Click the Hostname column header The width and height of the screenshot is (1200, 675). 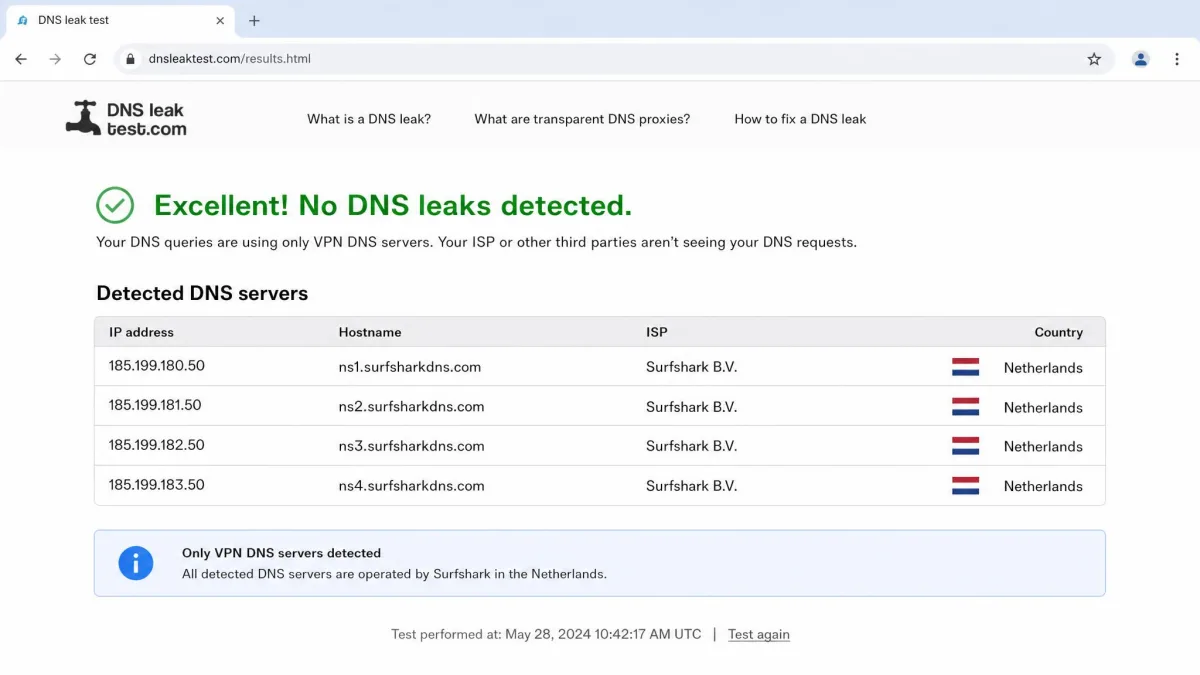pyautogui.click(x=370, y=332)
